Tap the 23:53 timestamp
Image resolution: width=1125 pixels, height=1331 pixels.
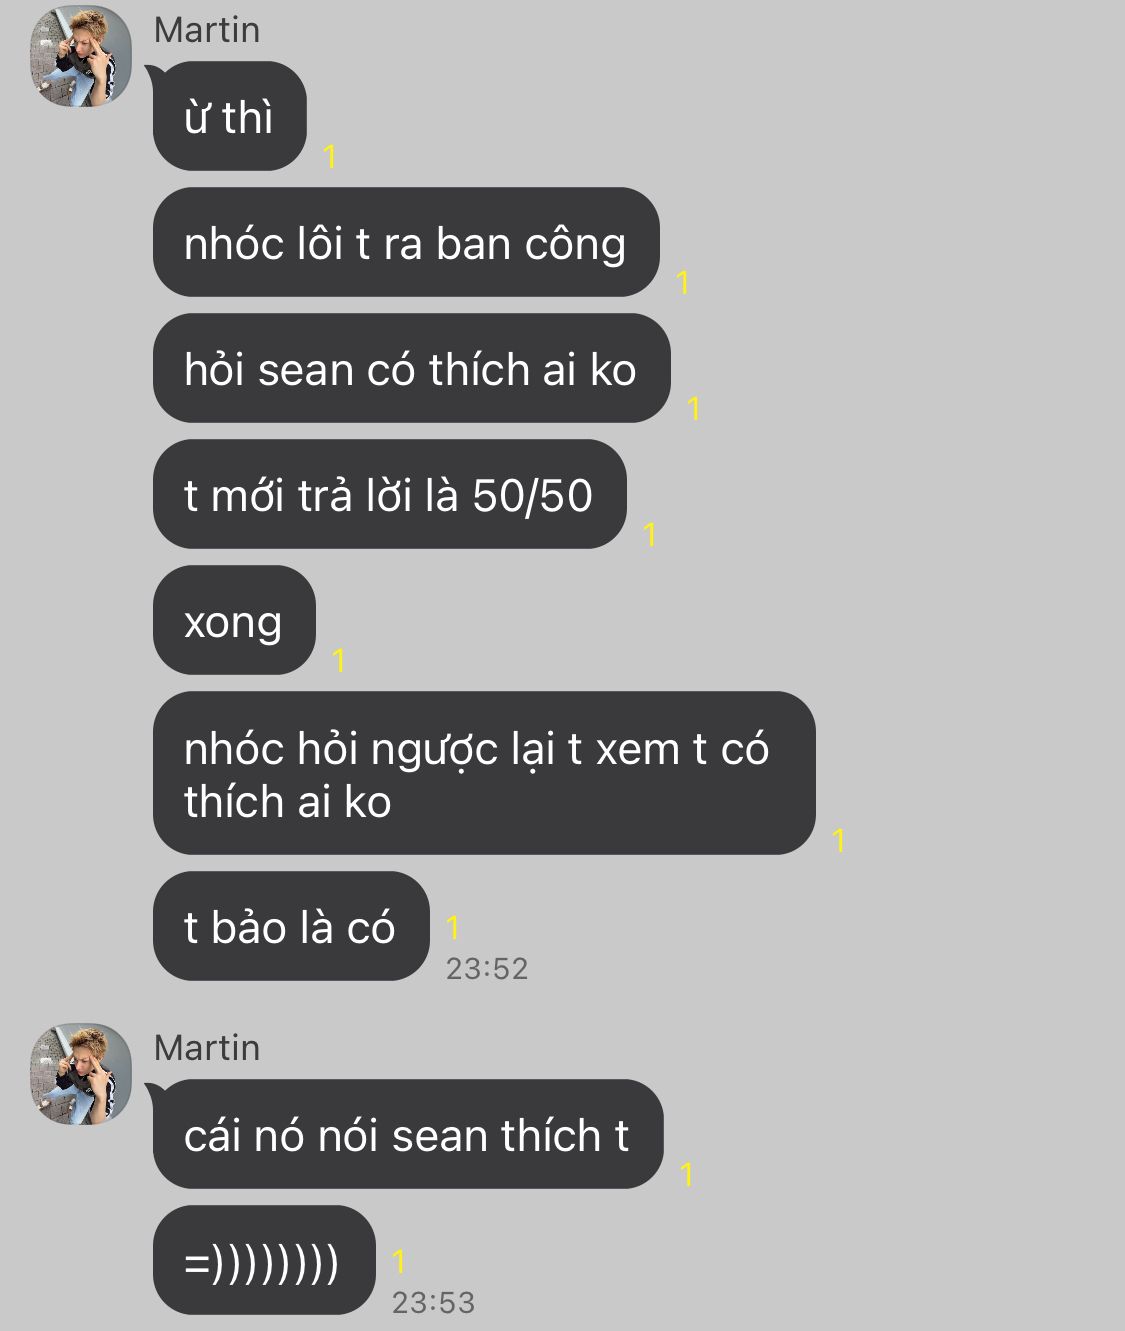pyautogui.click(x=433, y=1302)
